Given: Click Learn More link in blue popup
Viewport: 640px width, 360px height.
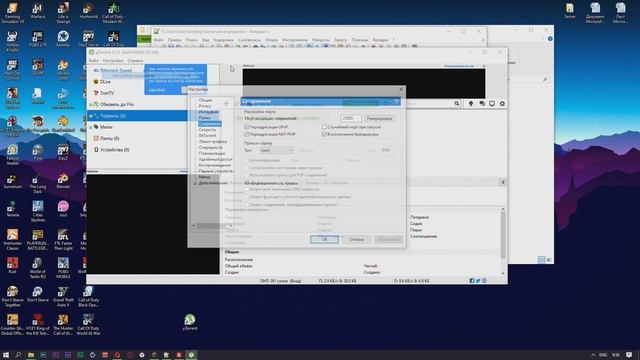Looking at the screenshot, I should pyautogui.click(x=157, y=90).
